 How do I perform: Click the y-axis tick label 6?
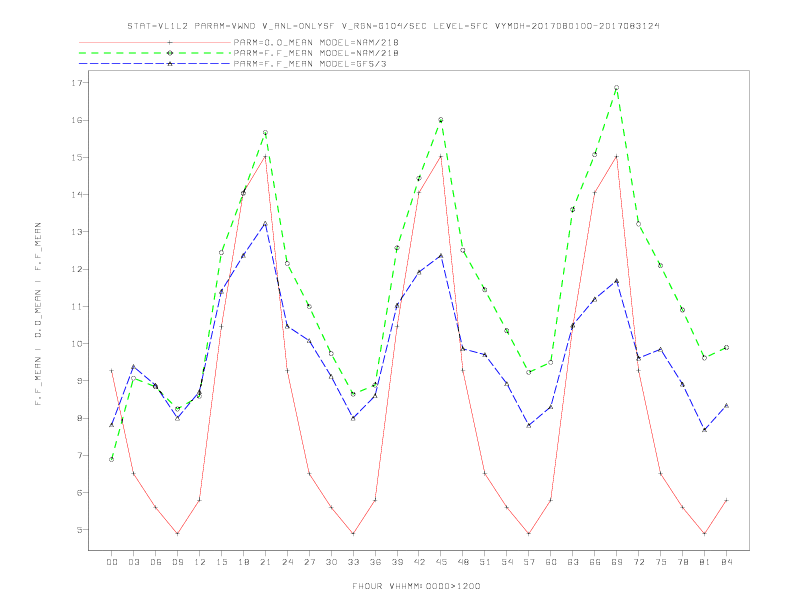point(79,493)
